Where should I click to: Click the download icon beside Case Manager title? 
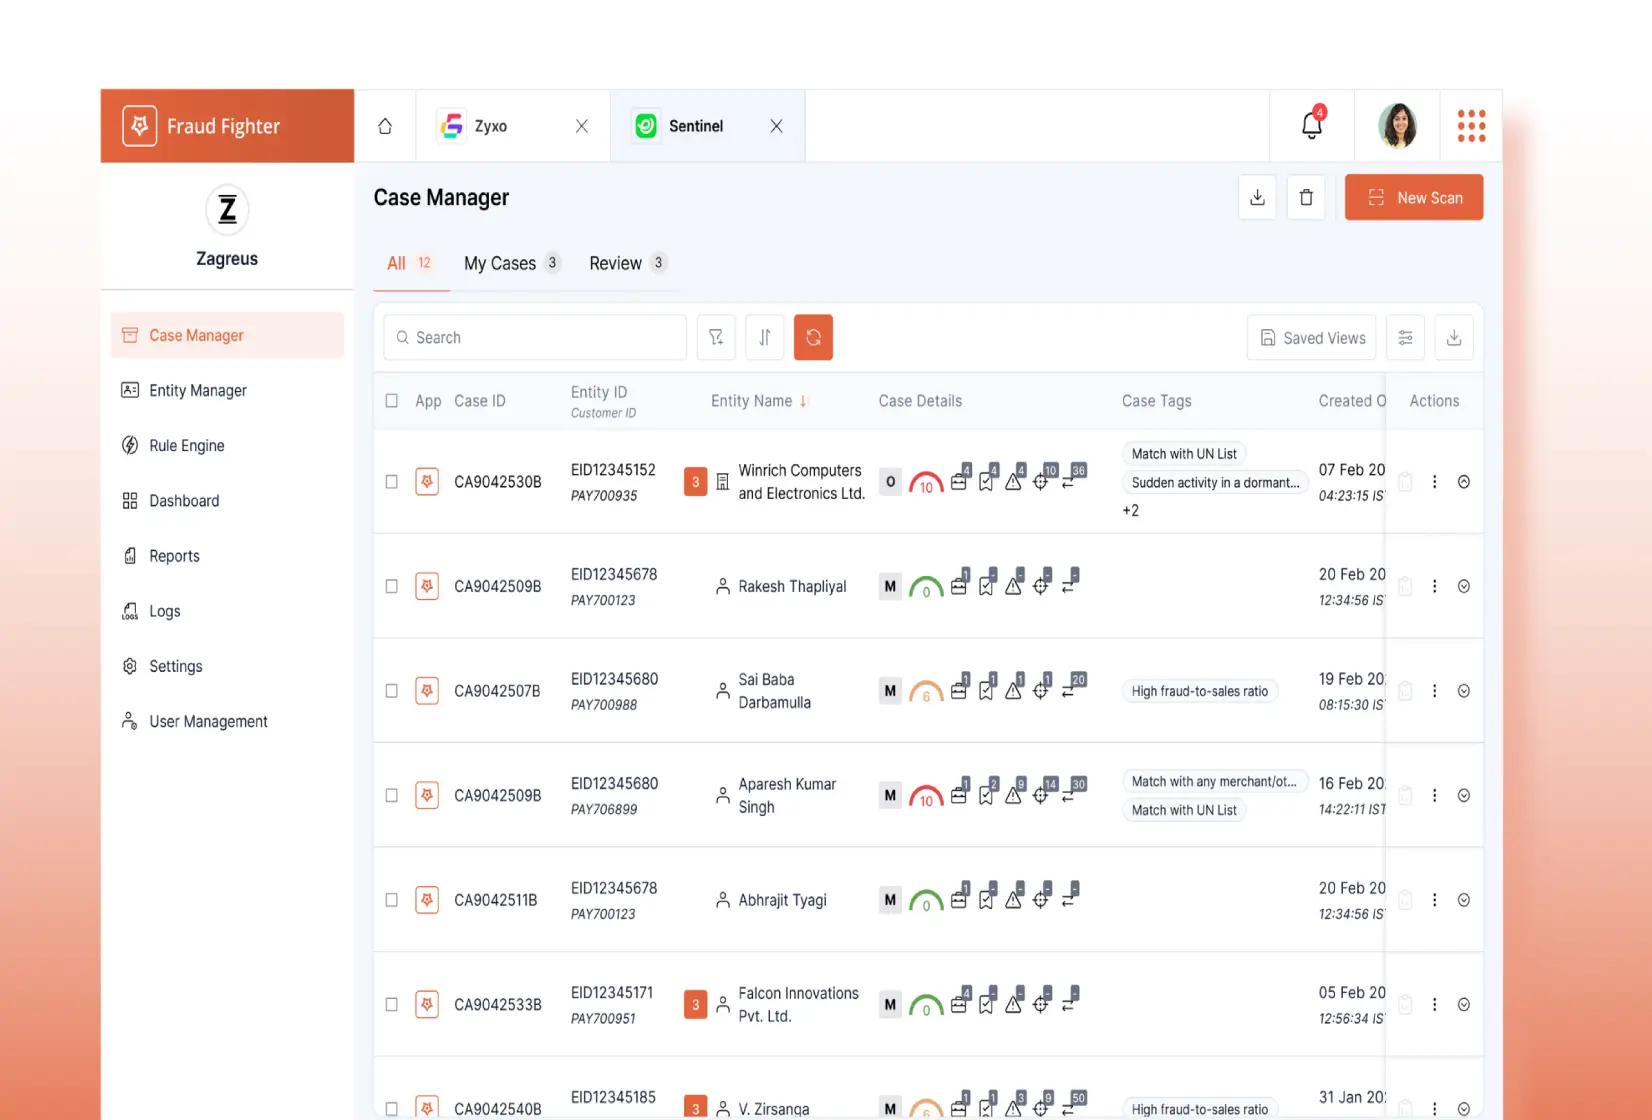point(1257,197)
